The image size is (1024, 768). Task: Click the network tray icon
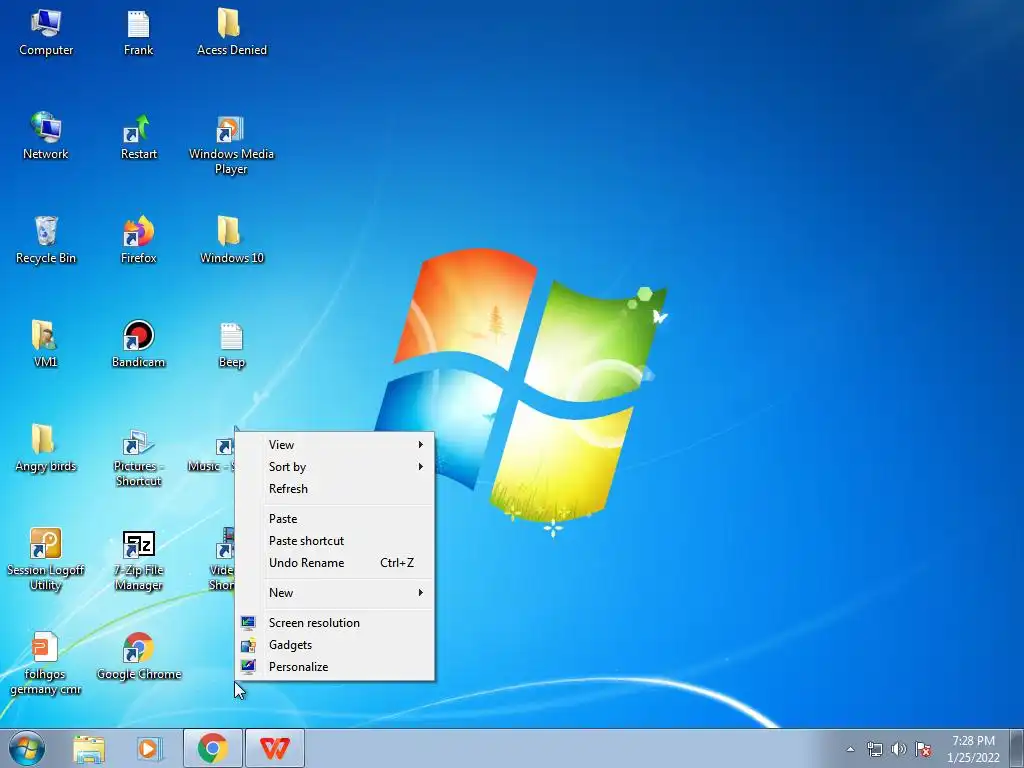pyautogui.click(x=874, y=749)
